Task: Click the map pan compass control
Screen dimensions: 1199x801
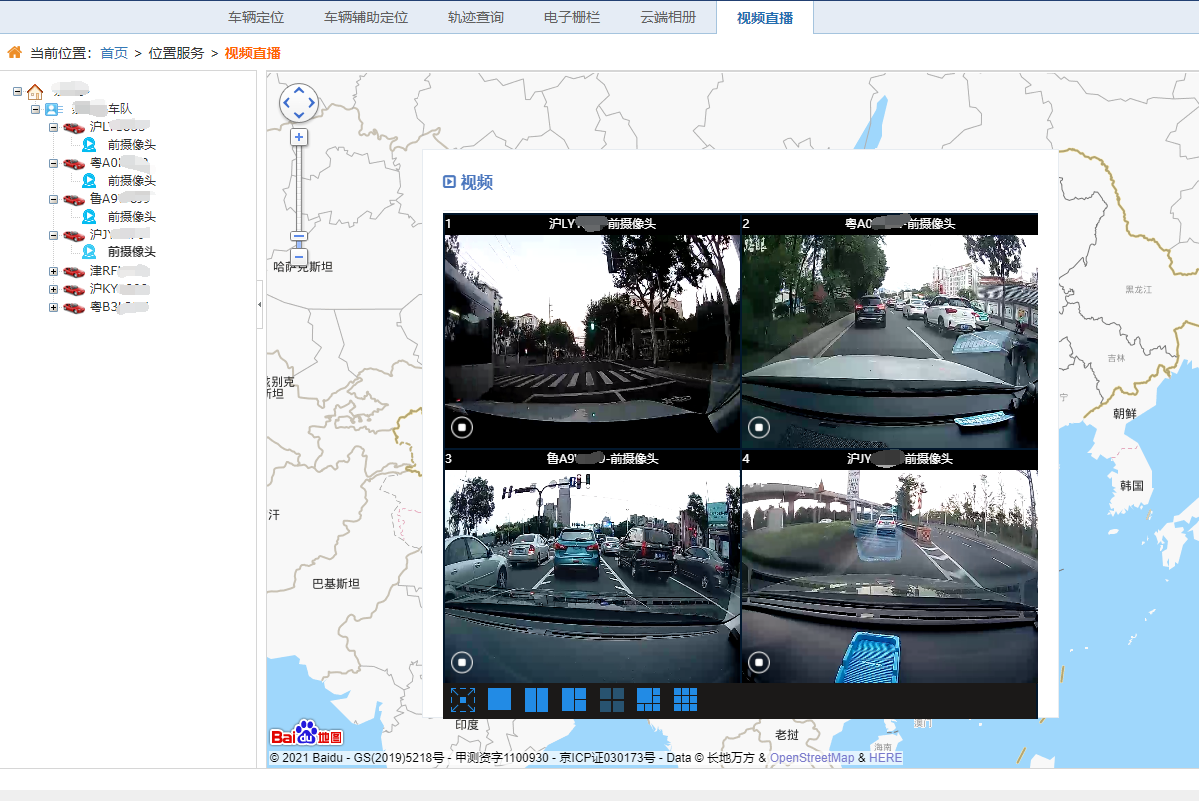Action: (x=298, y=102)
